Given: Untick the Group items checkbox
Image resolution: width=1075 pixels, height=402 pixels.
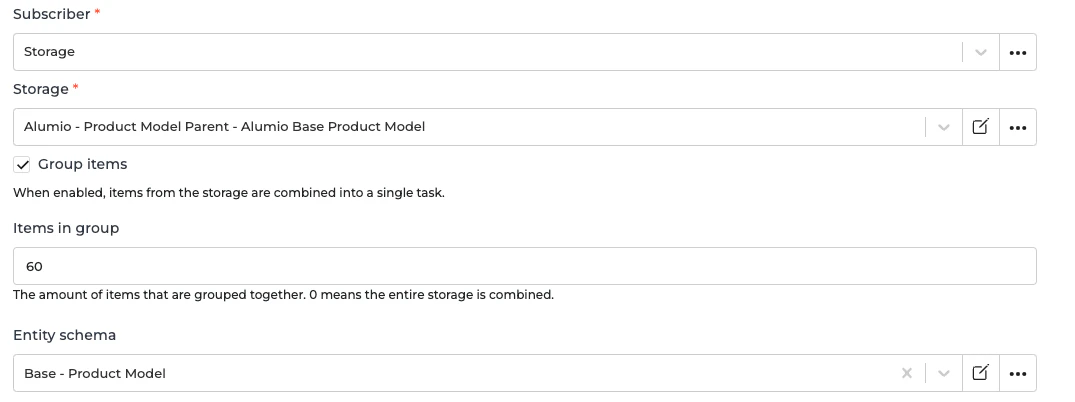Looking at the screenshot, I should coord(23,164).
